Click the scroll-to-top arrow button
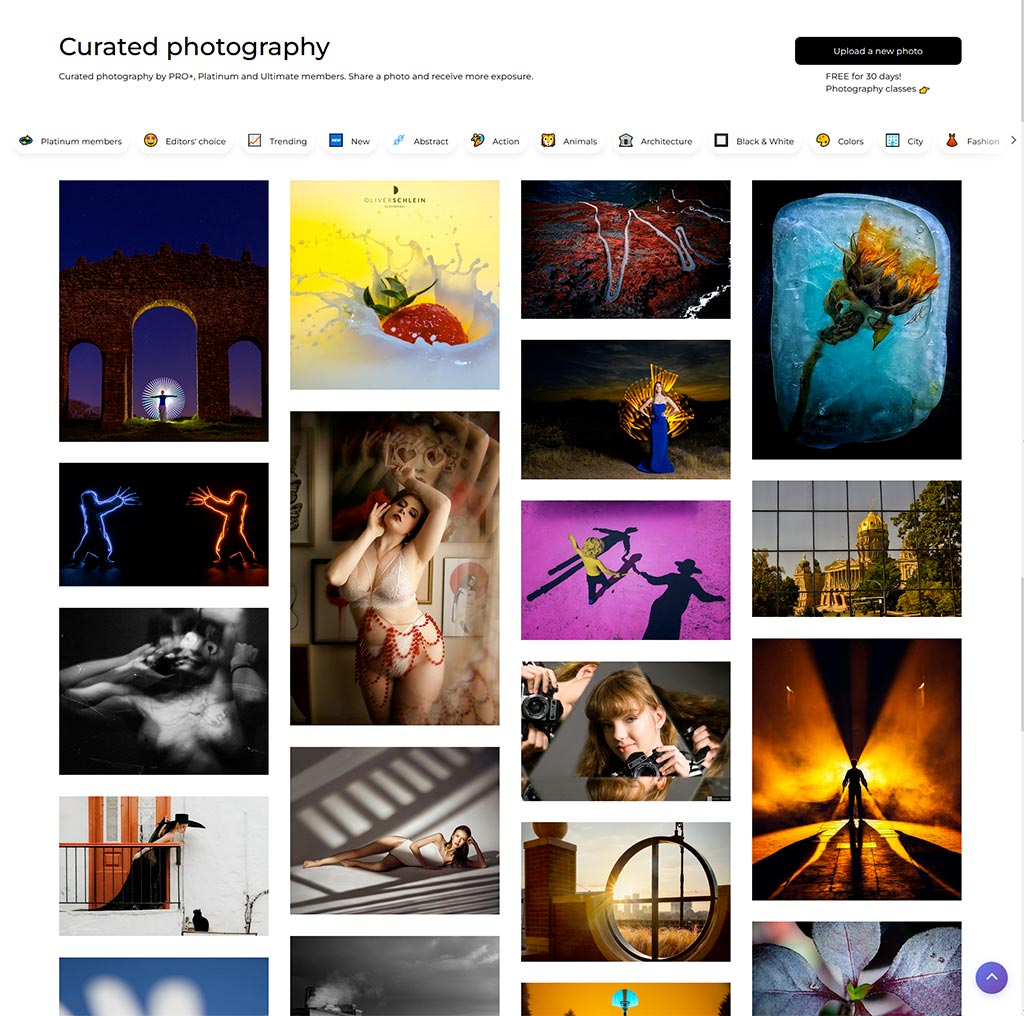This screenshot has width=1024, height=1016. pos(991,977)
